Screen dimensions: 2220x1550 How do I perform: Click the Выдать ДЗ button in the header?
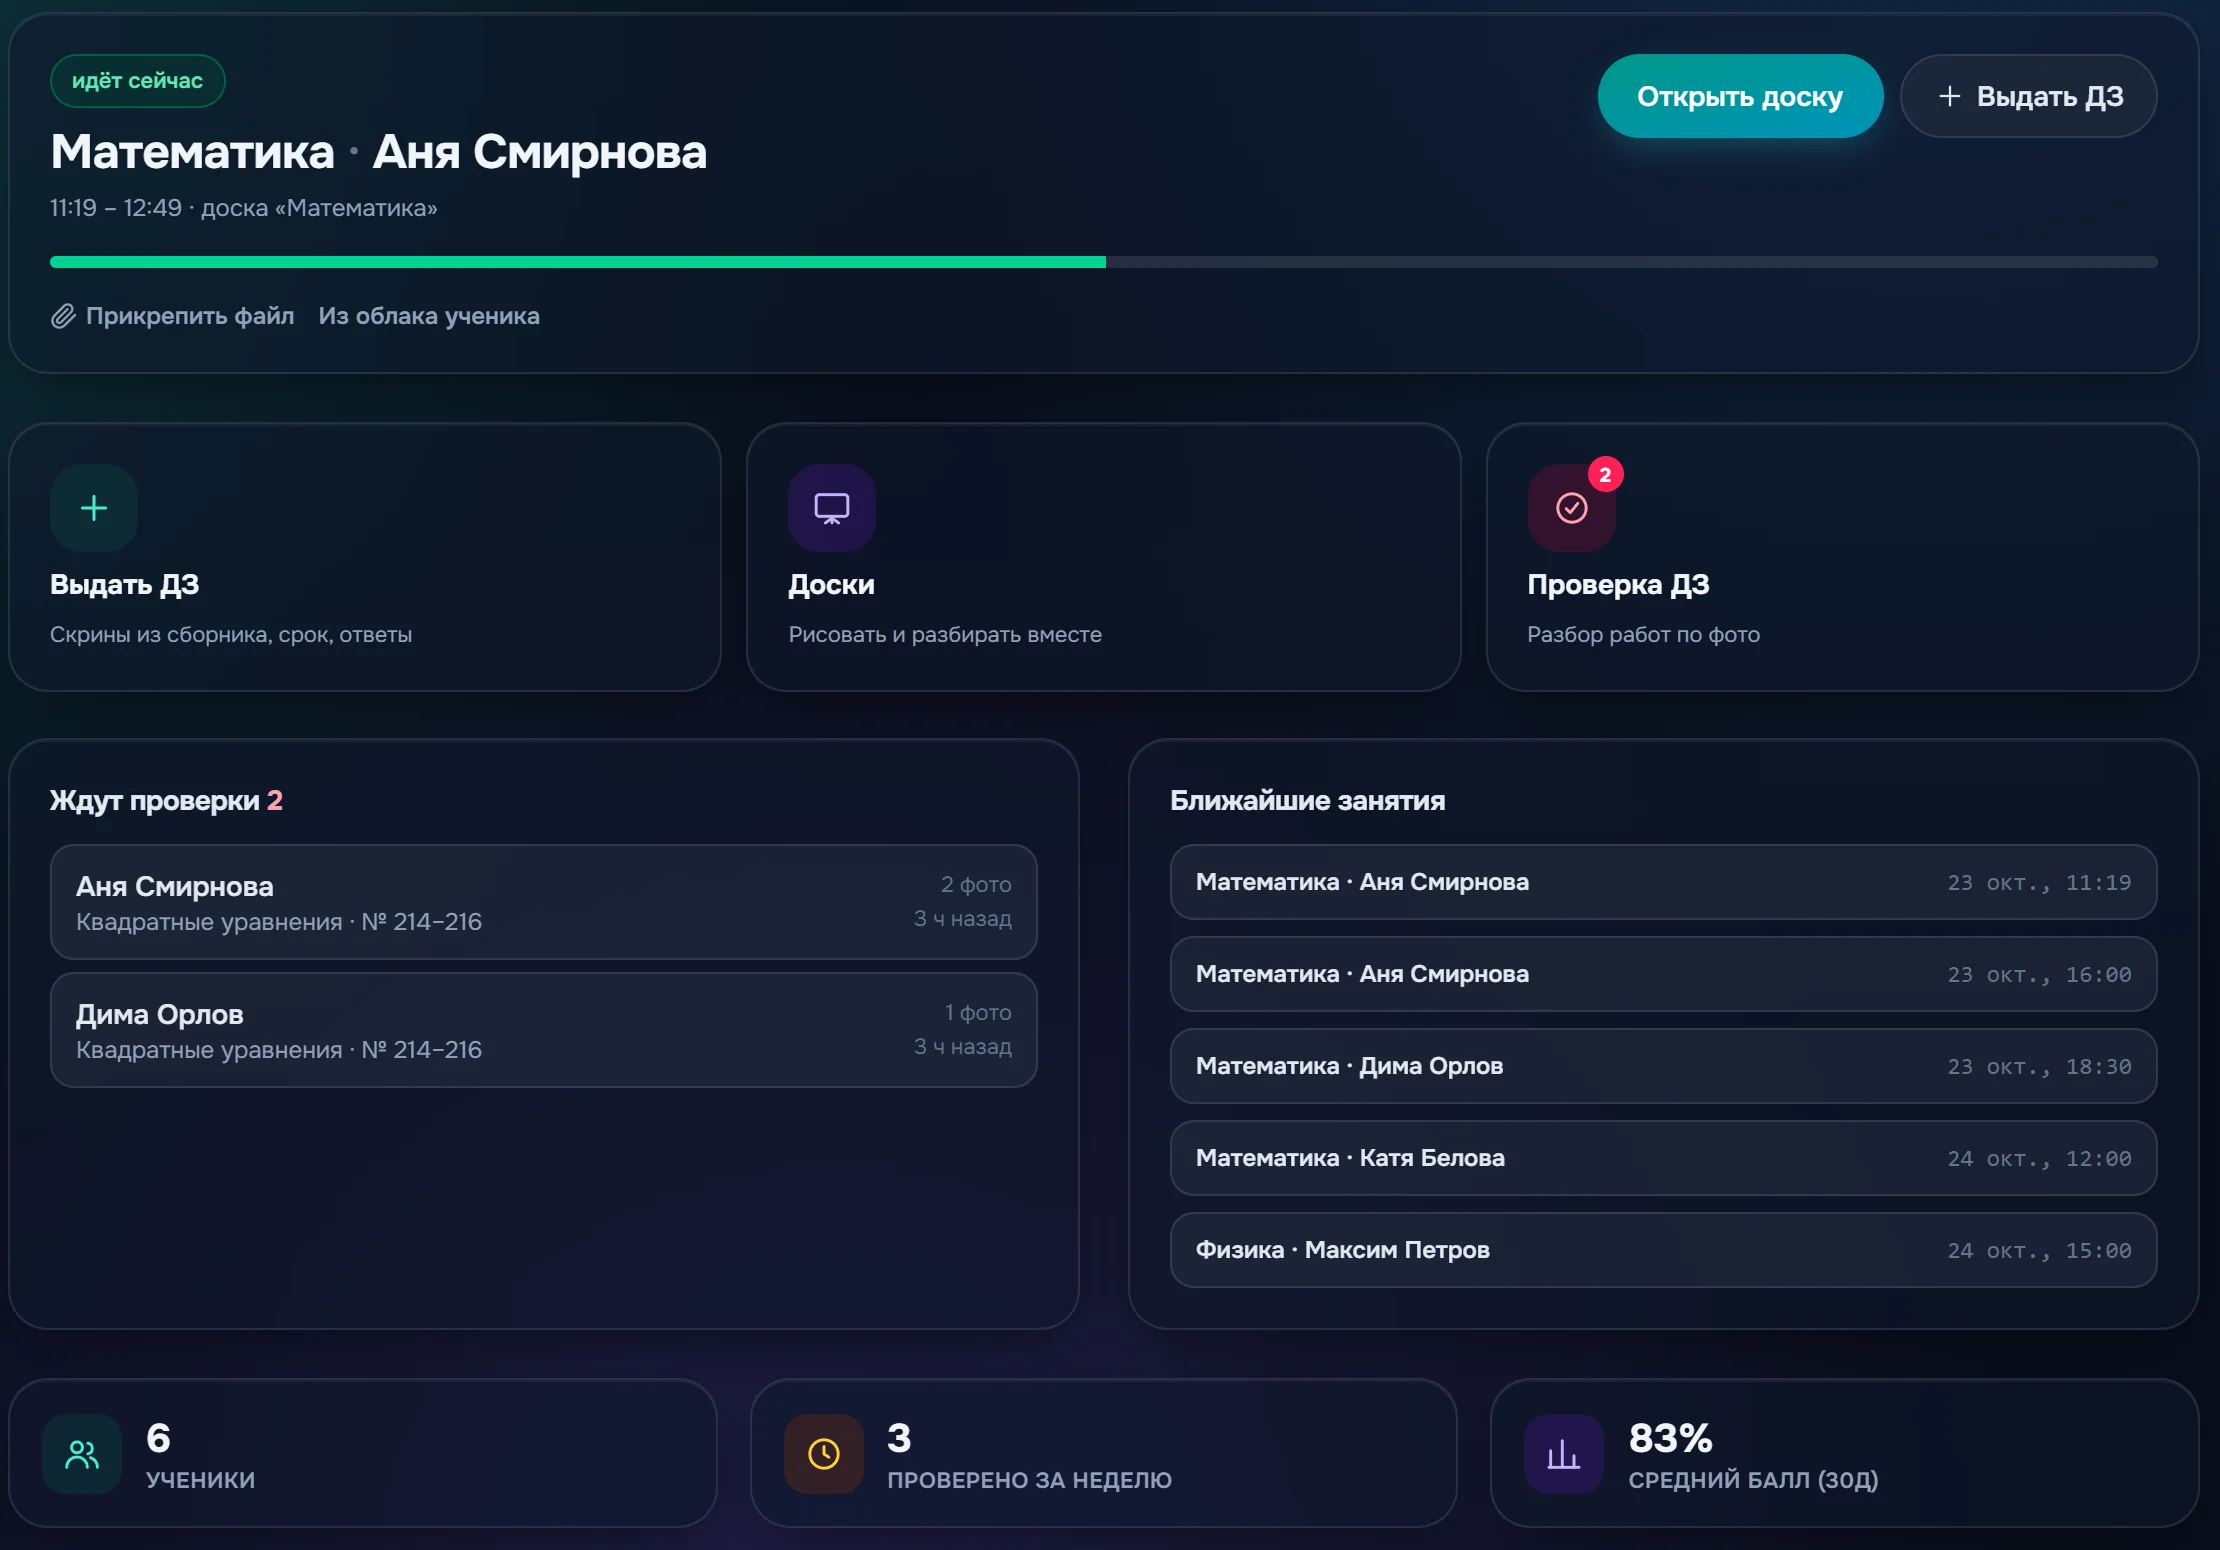point(2028,96)
